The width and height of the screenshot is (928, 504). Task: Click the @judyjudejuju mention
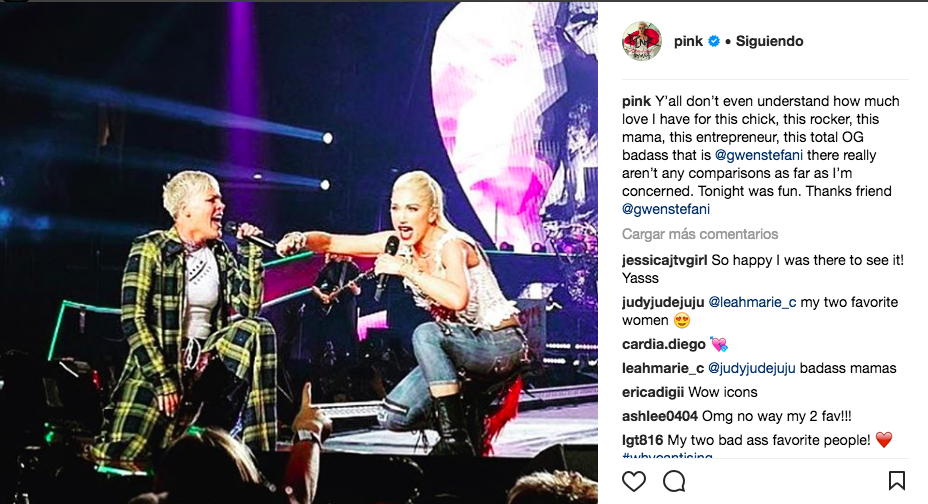(x=752, y=369)
